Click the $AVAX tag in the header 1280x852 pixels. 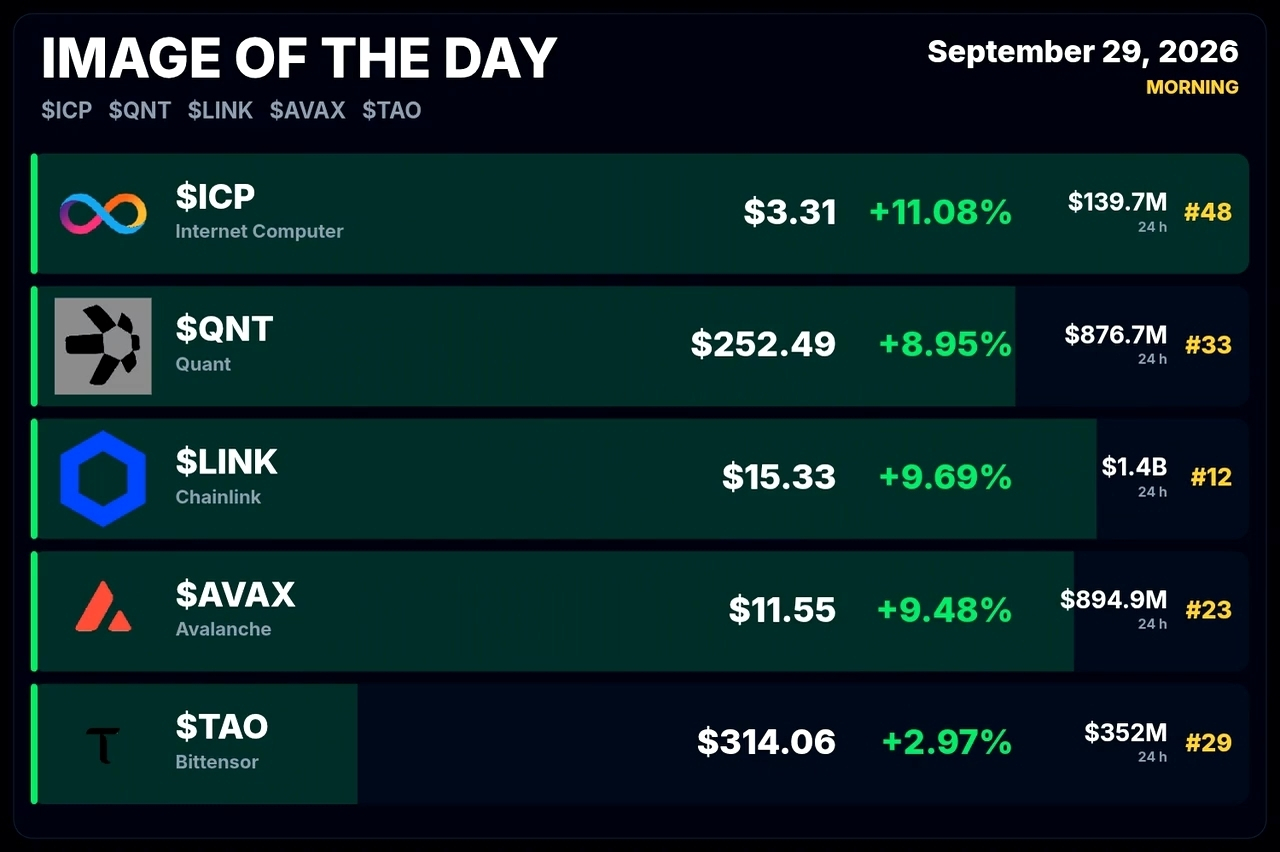pos(307,110)
